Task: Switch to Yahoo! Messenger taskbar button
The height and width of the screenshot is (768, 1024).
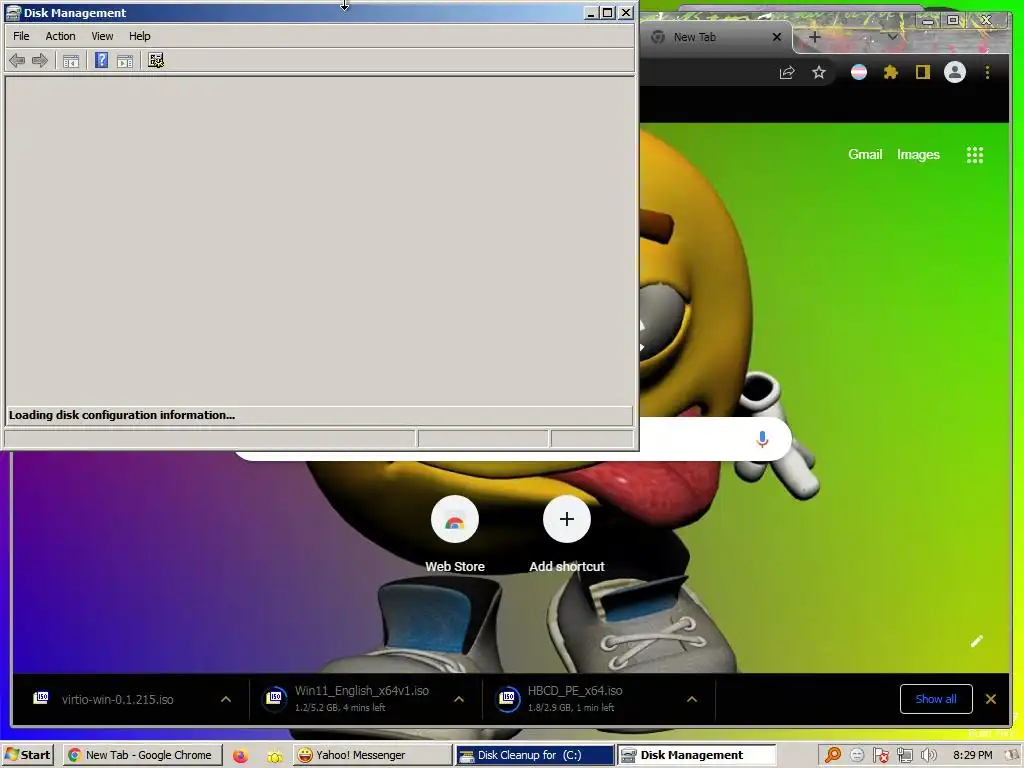Action: click(371, 755)
